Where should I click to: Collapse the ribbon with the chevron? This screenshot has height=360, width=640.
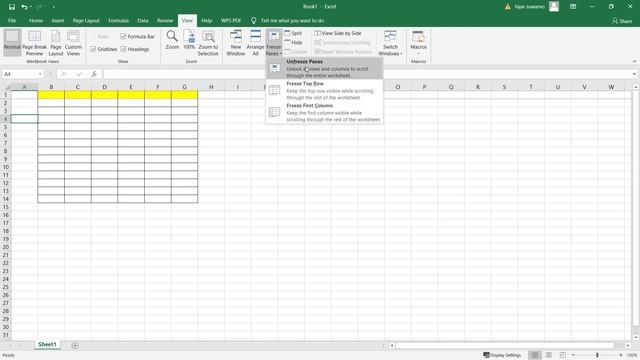point(634,61)
